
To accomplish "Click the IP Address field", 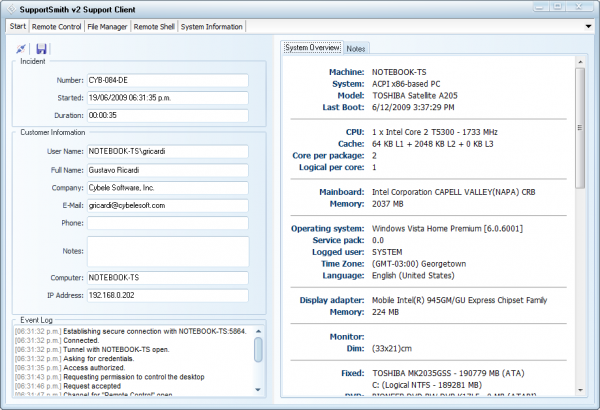I will (167, 296).
